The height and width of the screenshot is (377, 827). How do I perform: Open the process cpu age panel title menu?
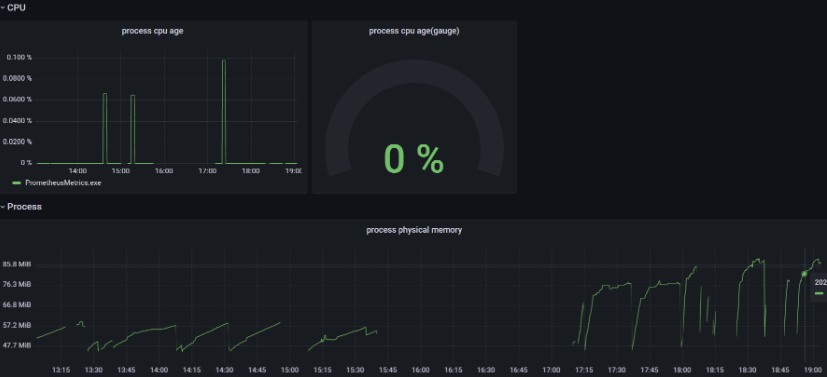[152, 31]
